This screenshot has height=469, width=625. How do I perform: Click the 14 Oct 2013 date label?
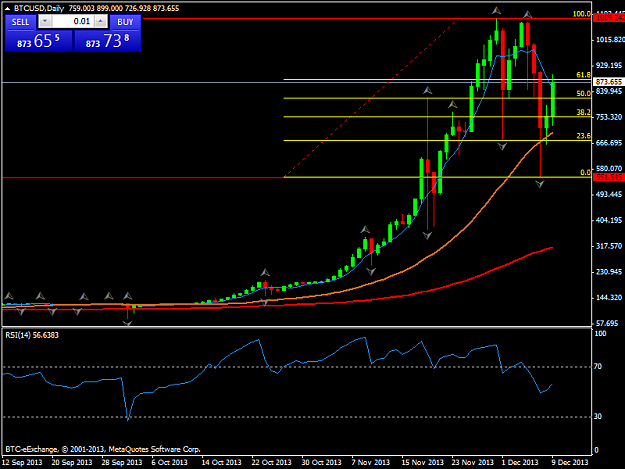click(222, 462)
